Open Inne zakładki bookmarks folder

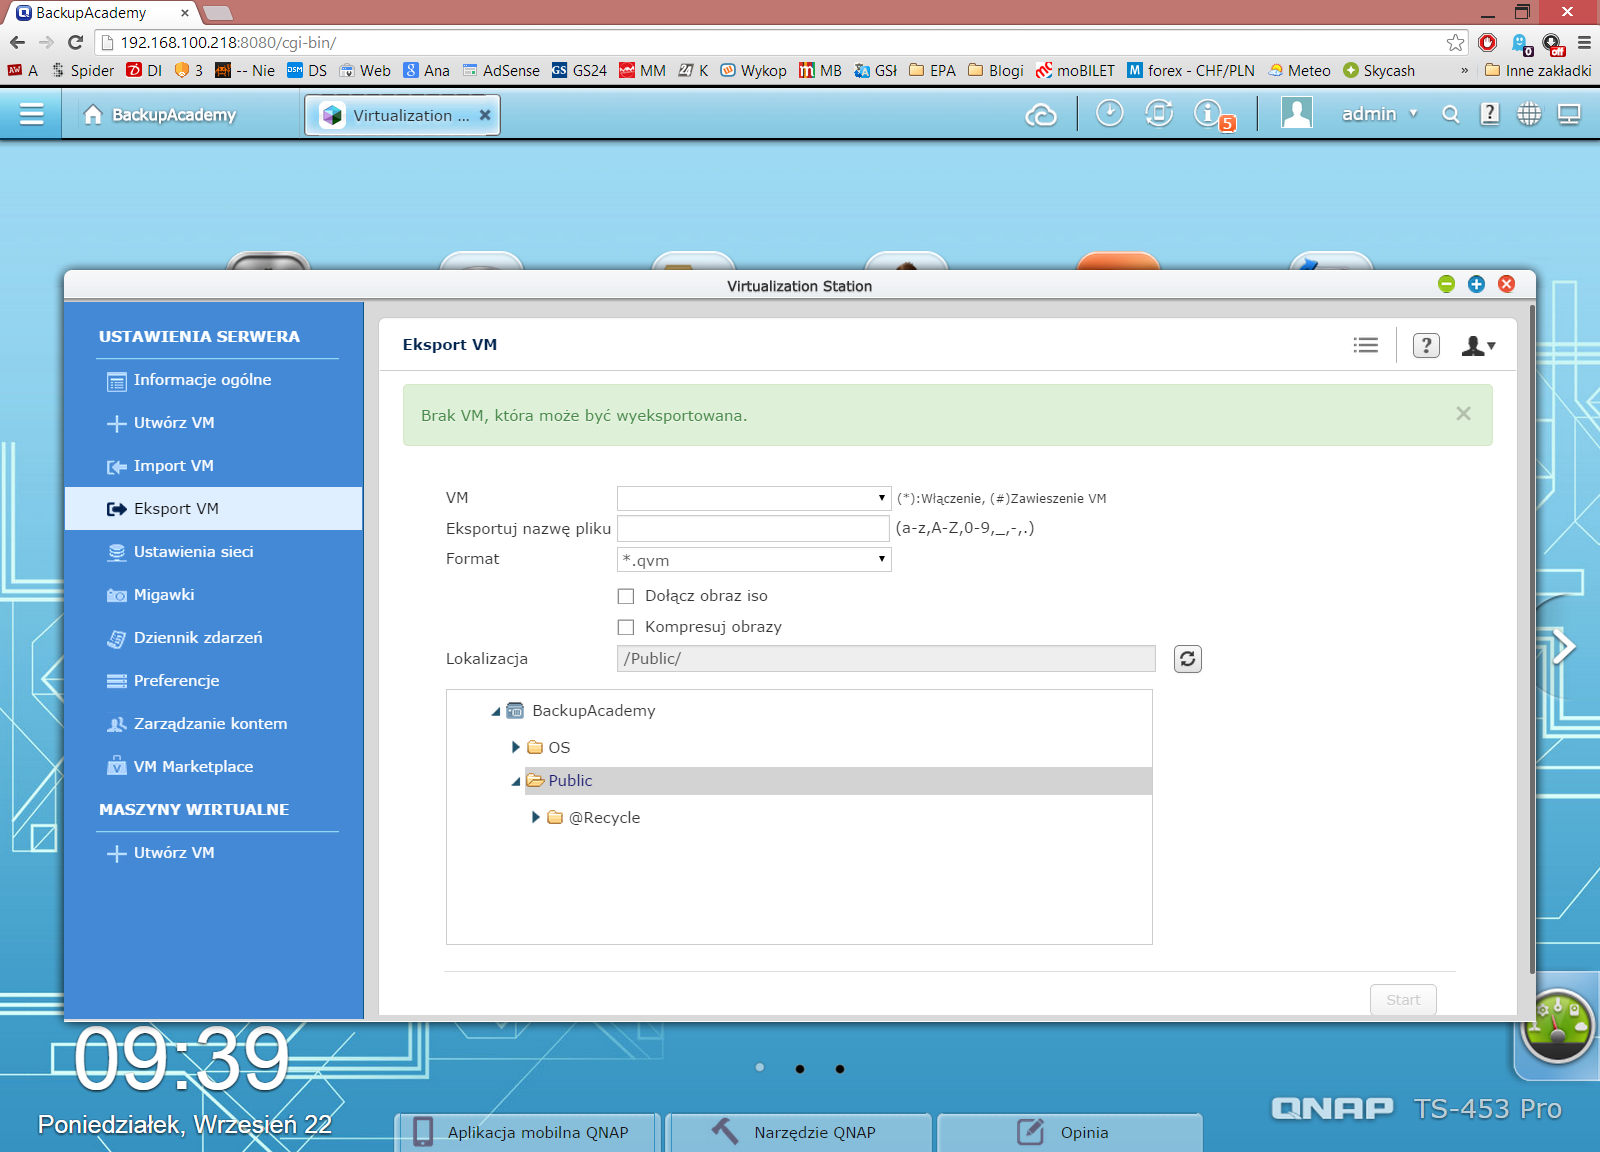tap(1538, 70)
